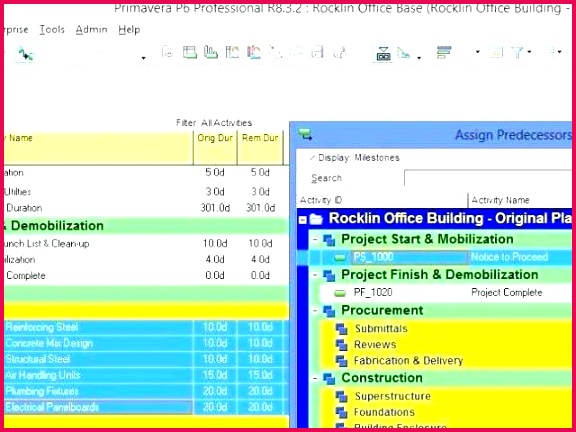Open the dropdown arrow beside the Filter icon
The width and height of the screenshot is (576, 432).
(x=529, y=52)
